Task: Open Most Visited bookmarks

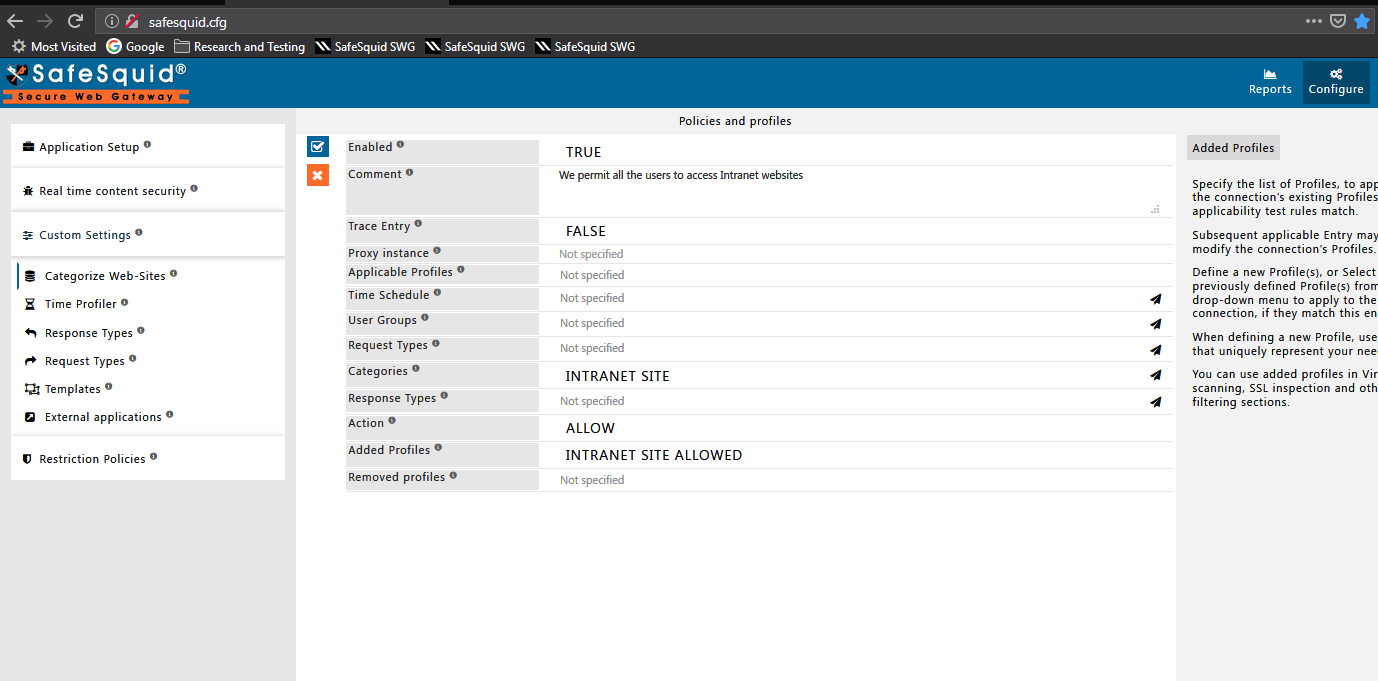Action: [54, 46]
